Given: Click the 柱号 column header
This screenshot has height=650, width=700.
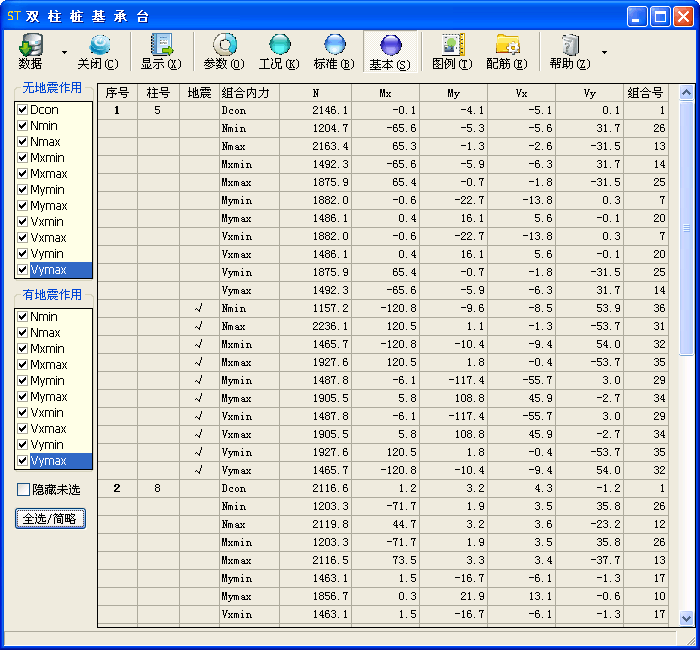Looking at the screenshot, I should (158, 93).
